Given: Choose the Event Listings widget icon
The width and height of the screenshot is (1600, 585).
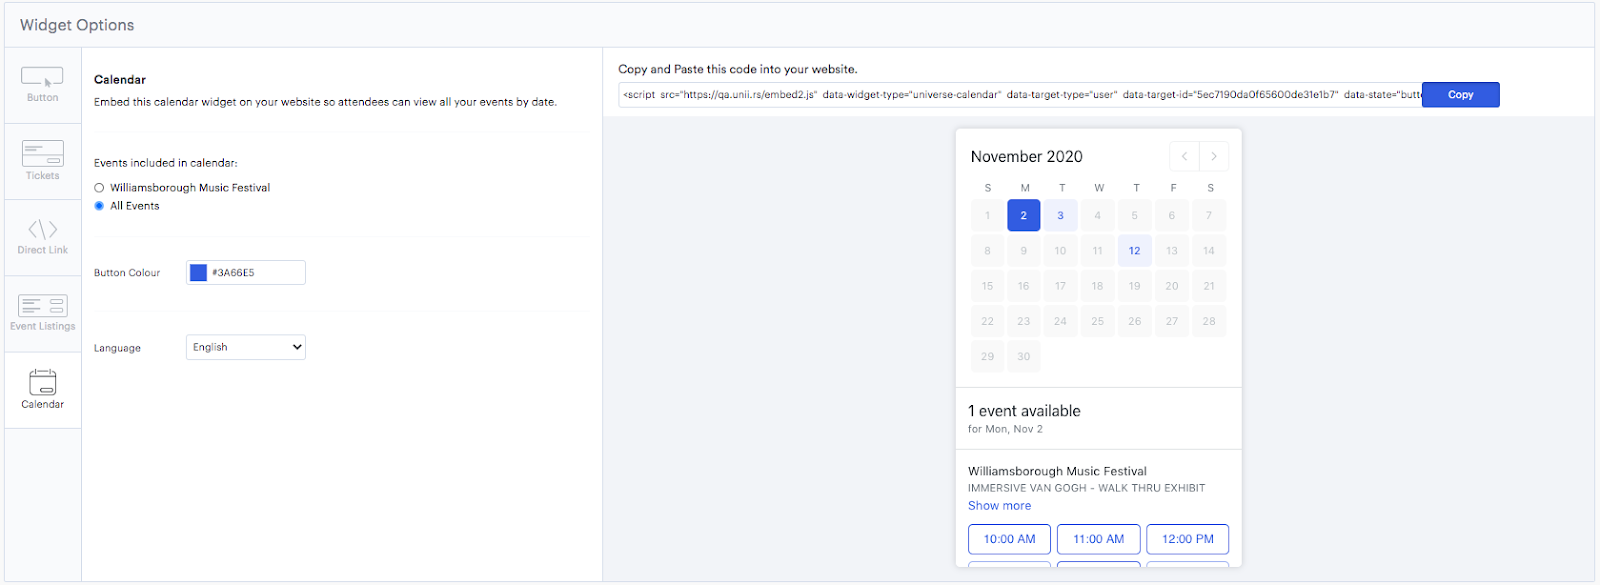Looking at the screenshot, I should [42, 306].
